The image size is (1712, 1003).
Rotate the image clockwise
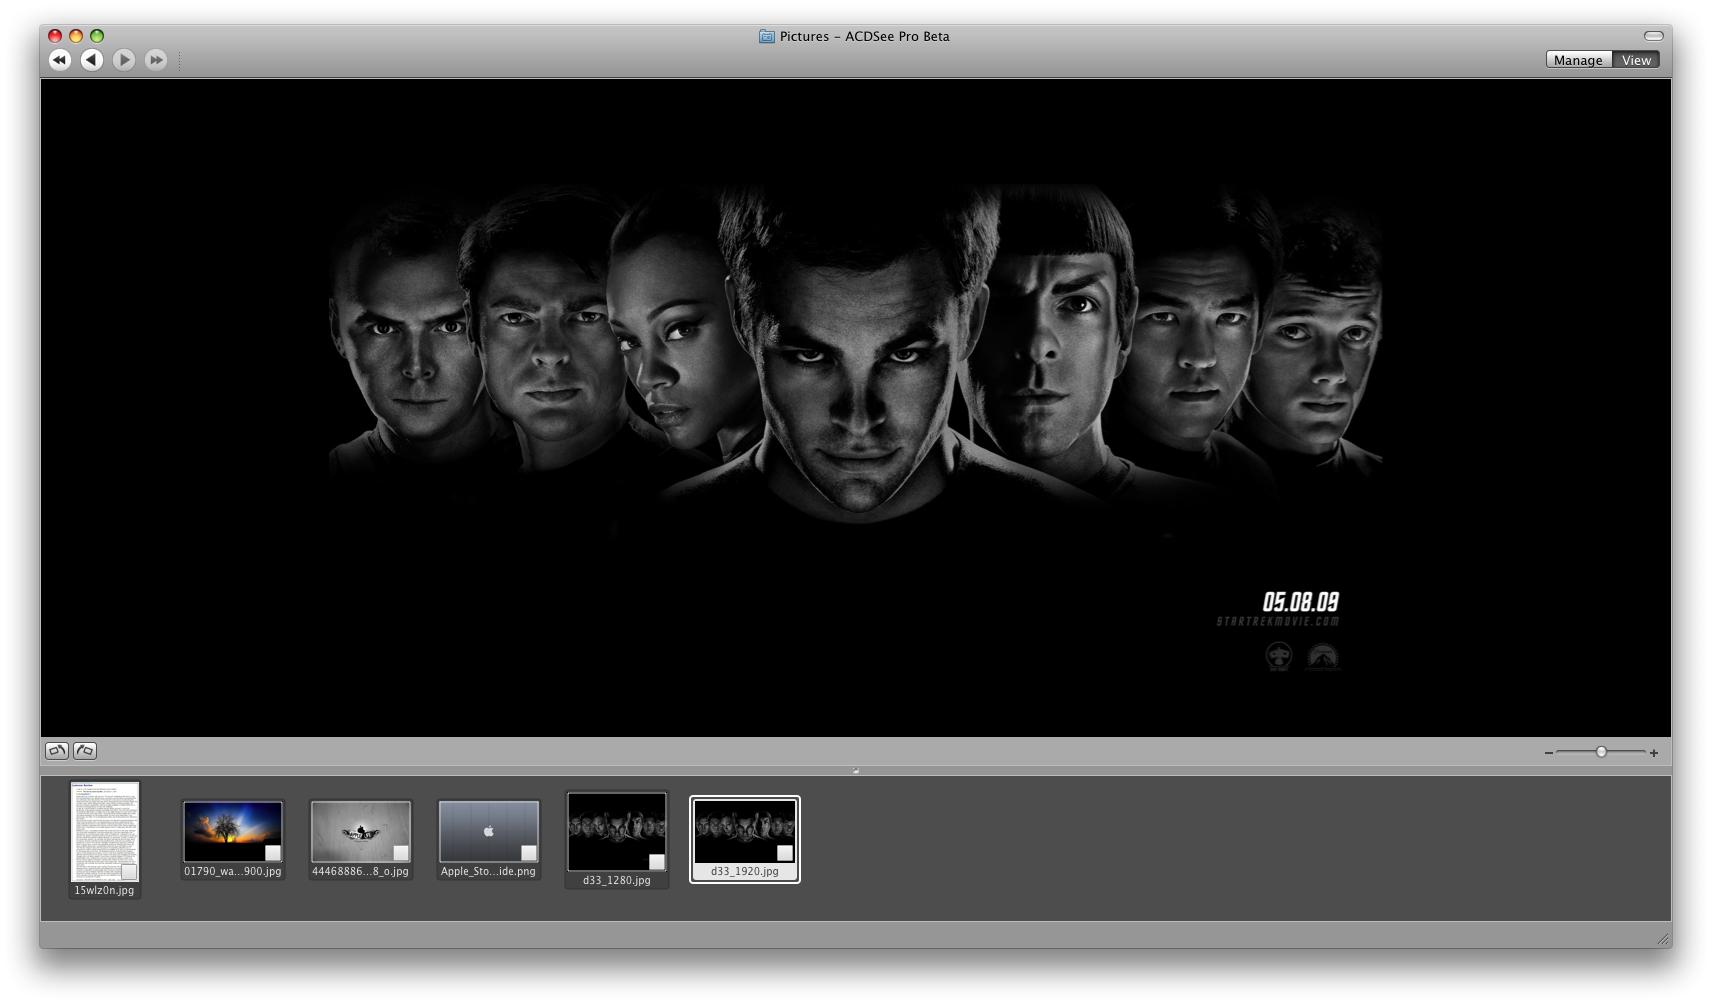(x=85, y=750)
